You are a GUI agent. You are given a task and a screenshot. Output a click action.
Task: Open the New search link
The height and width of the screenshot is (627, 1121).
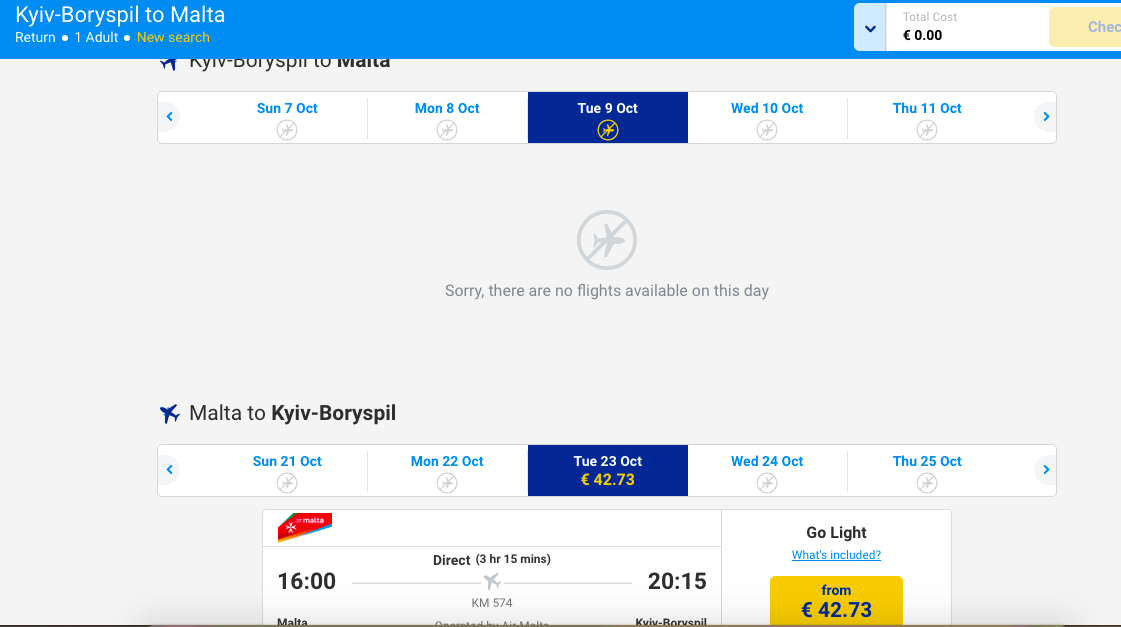(x=173, y=37)
